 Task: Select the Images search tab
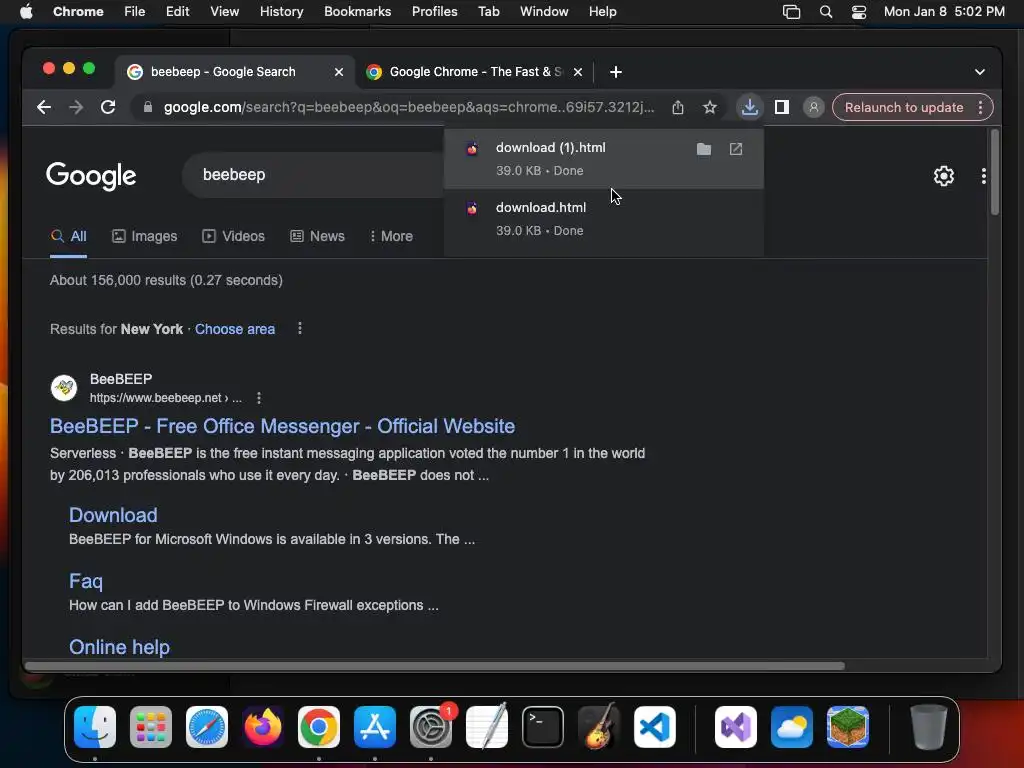point(144,236)
